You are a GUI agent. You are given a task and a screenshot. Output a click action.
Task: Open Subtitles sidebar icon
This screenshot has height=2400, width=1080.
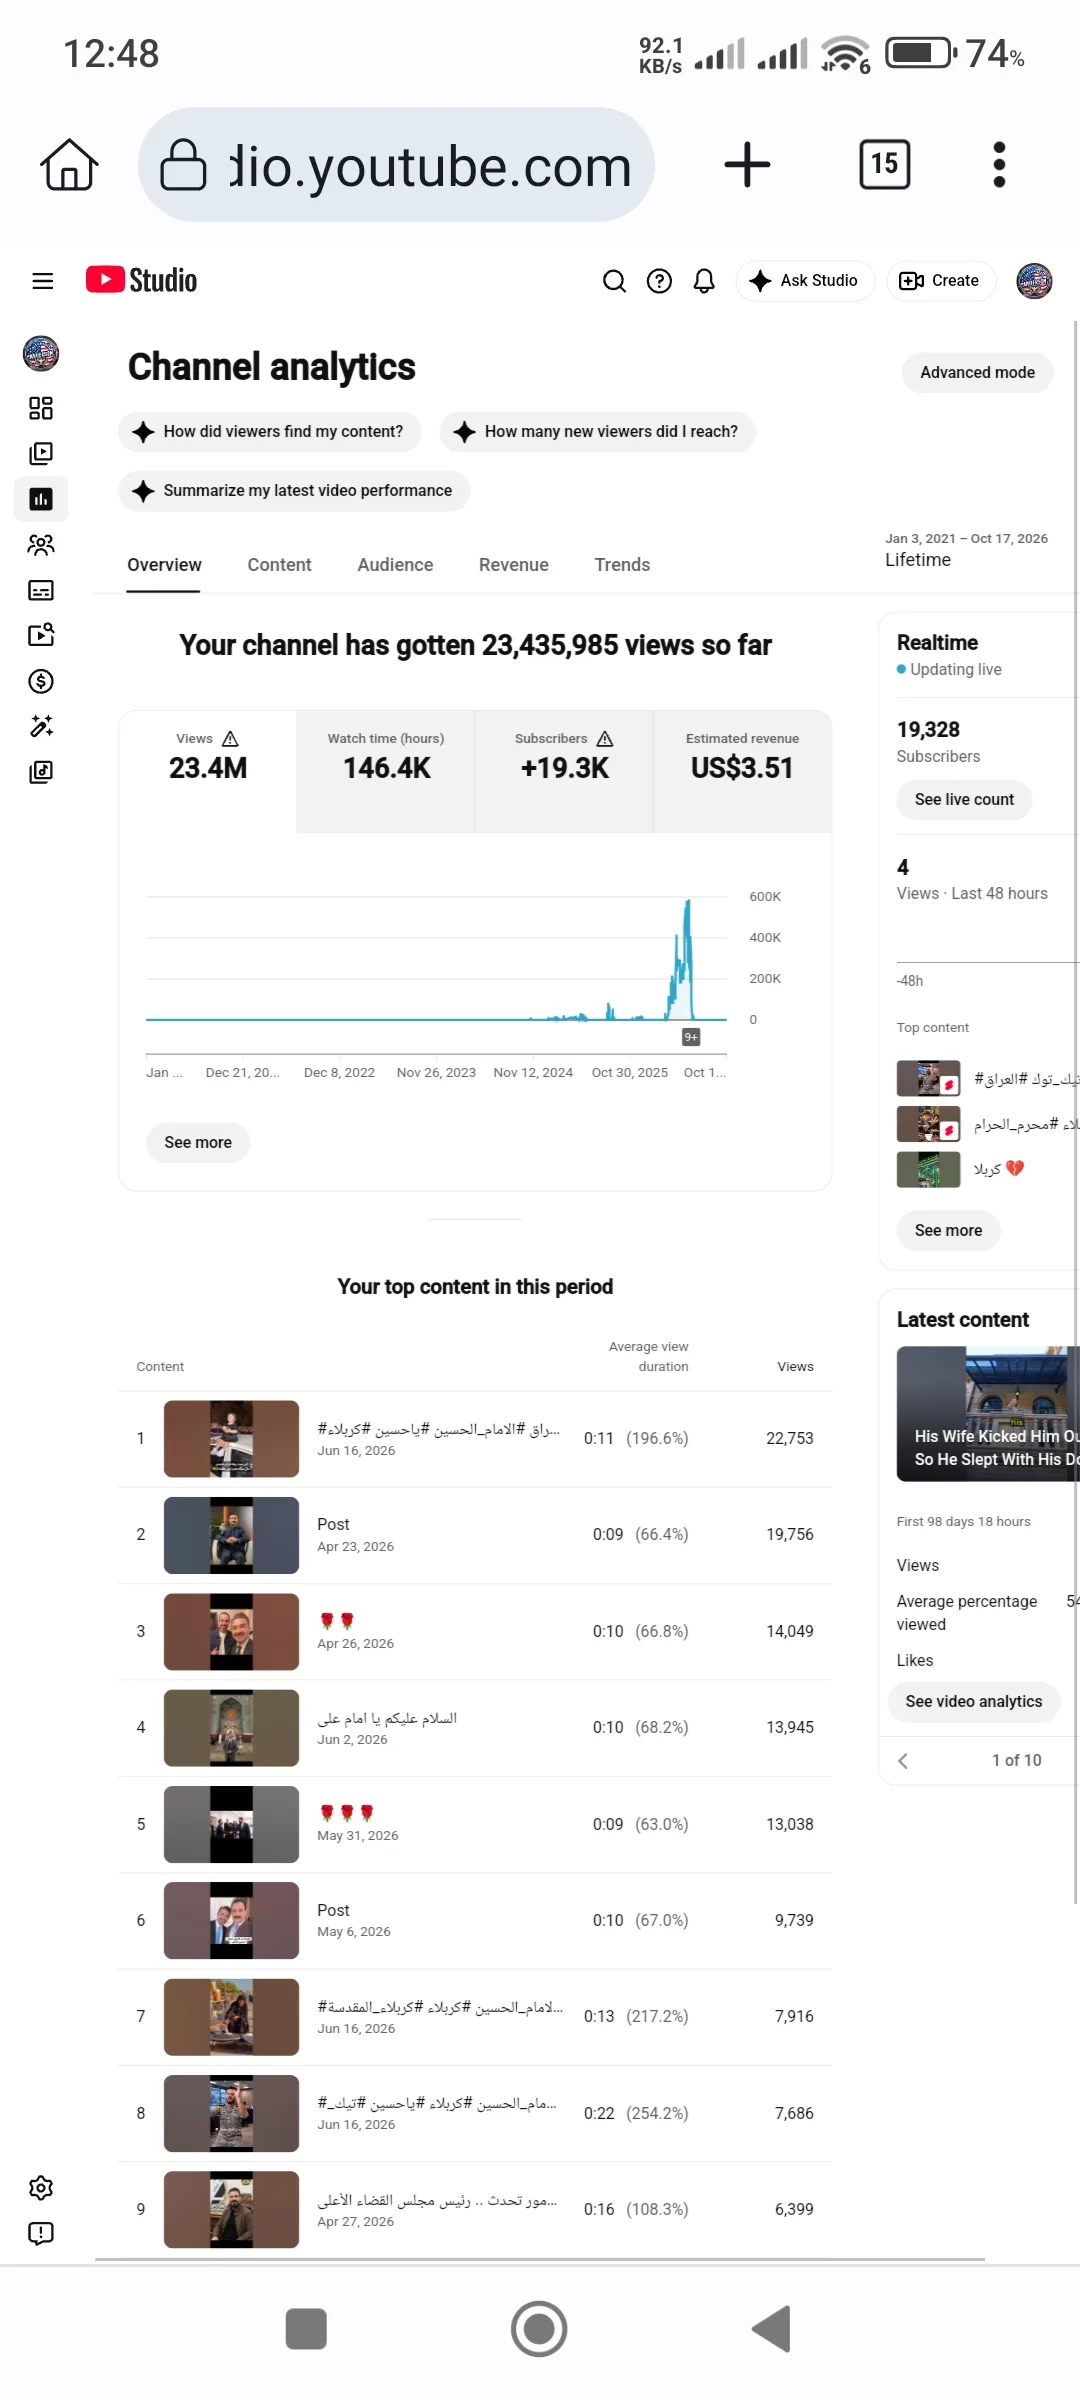coord(41,590)
